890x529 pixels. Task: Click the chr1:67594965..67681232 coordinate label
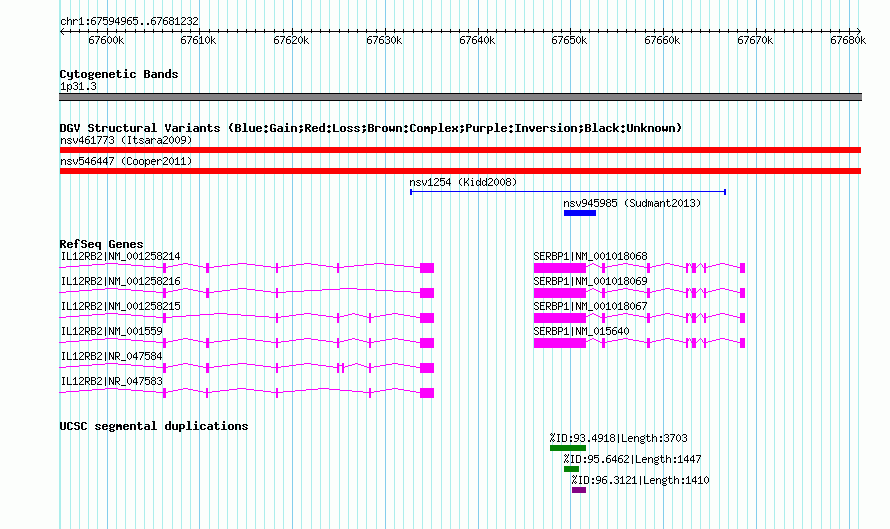click(129, 21)
